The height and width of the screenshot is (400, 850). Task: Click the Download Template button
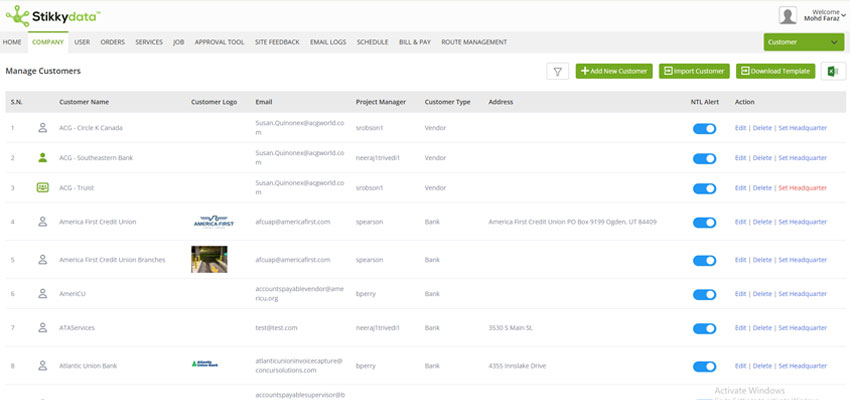point(775,71)
